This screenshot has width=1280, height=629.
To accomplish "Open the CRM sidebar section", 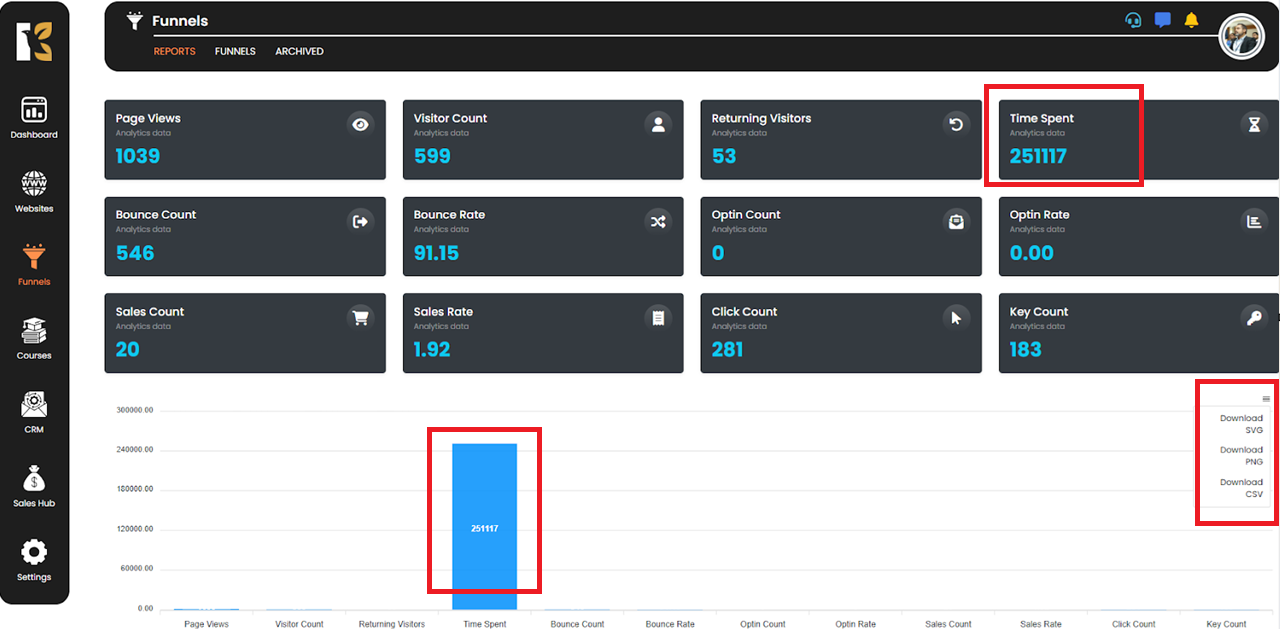I will pyautogui.click(x=34, y=411).
